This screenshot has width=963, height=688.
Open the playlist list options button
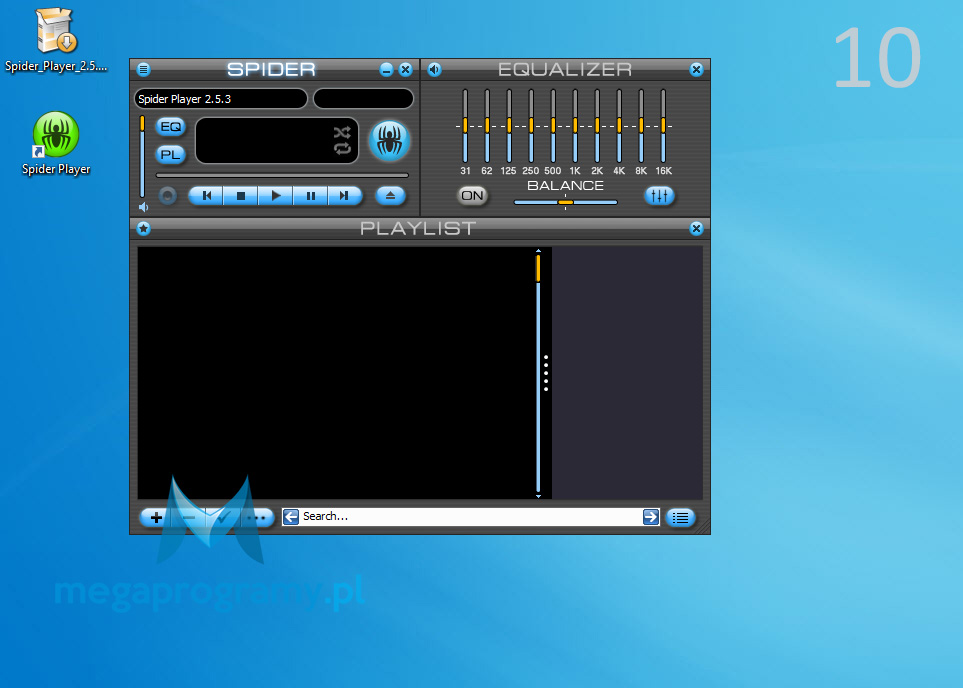pyautogui.click(x=680, y=518)
